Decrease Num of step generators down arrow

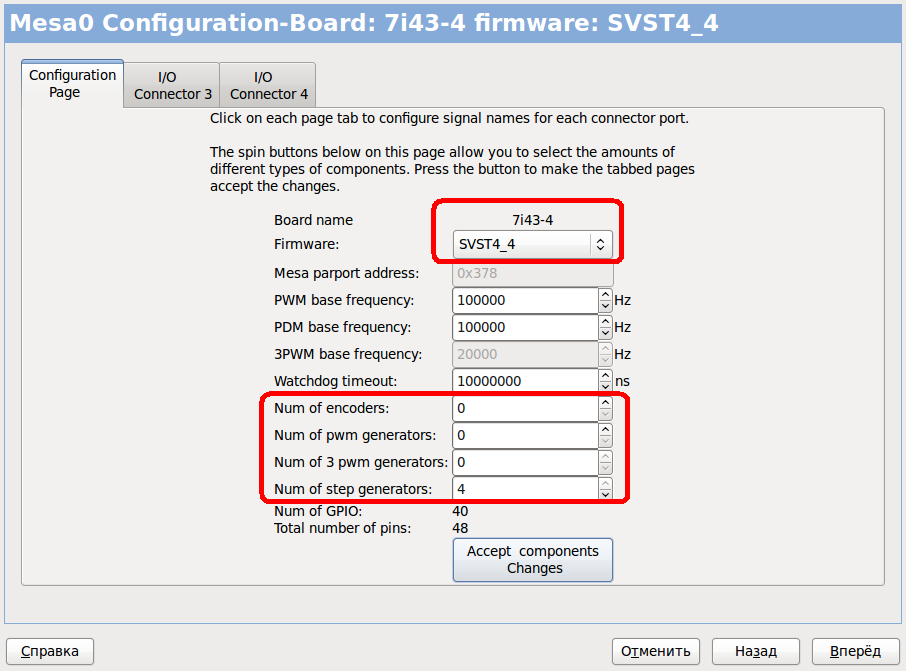605,495
